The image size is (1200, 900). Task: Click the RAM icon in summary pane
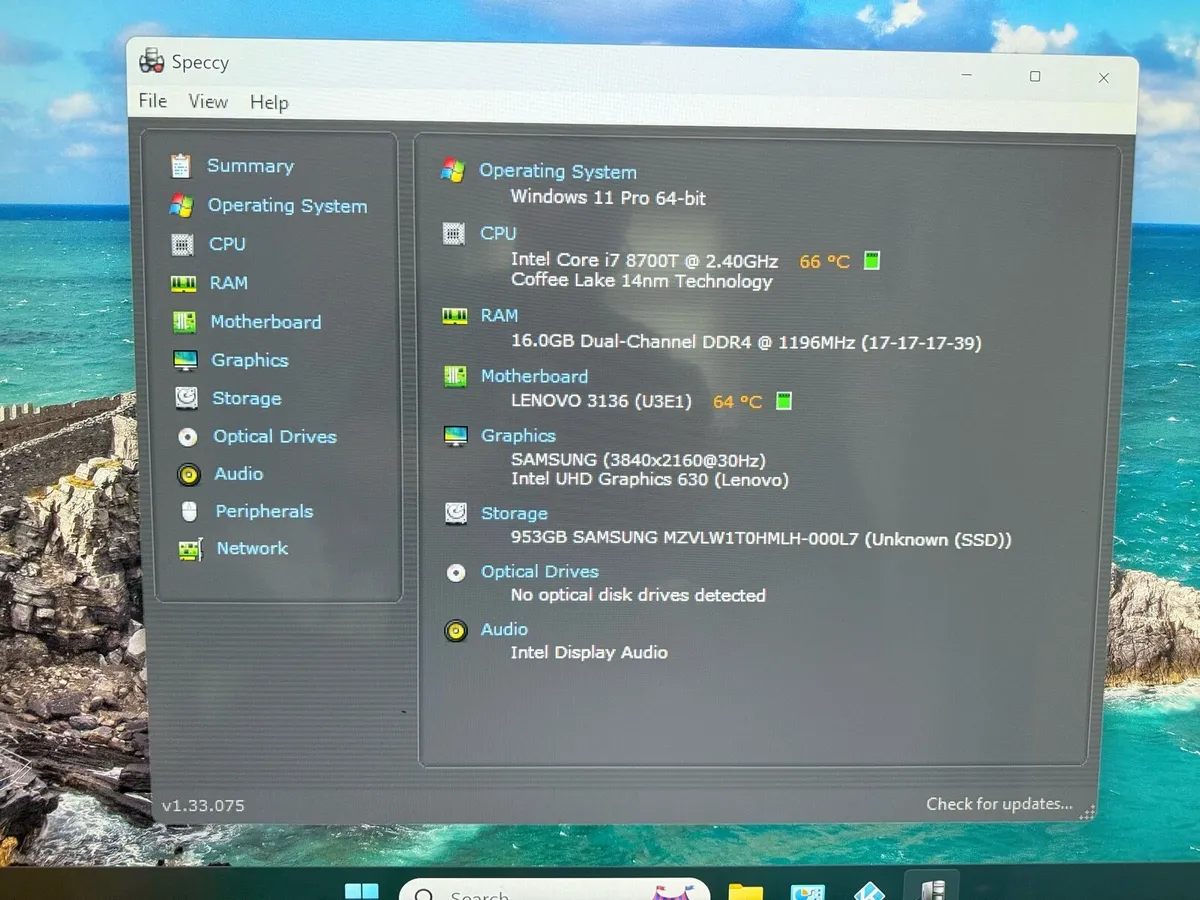[454, 316]
